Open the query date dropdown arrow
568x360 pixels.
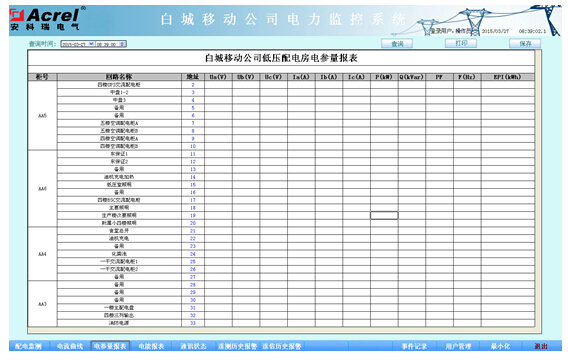click(92, 44)
